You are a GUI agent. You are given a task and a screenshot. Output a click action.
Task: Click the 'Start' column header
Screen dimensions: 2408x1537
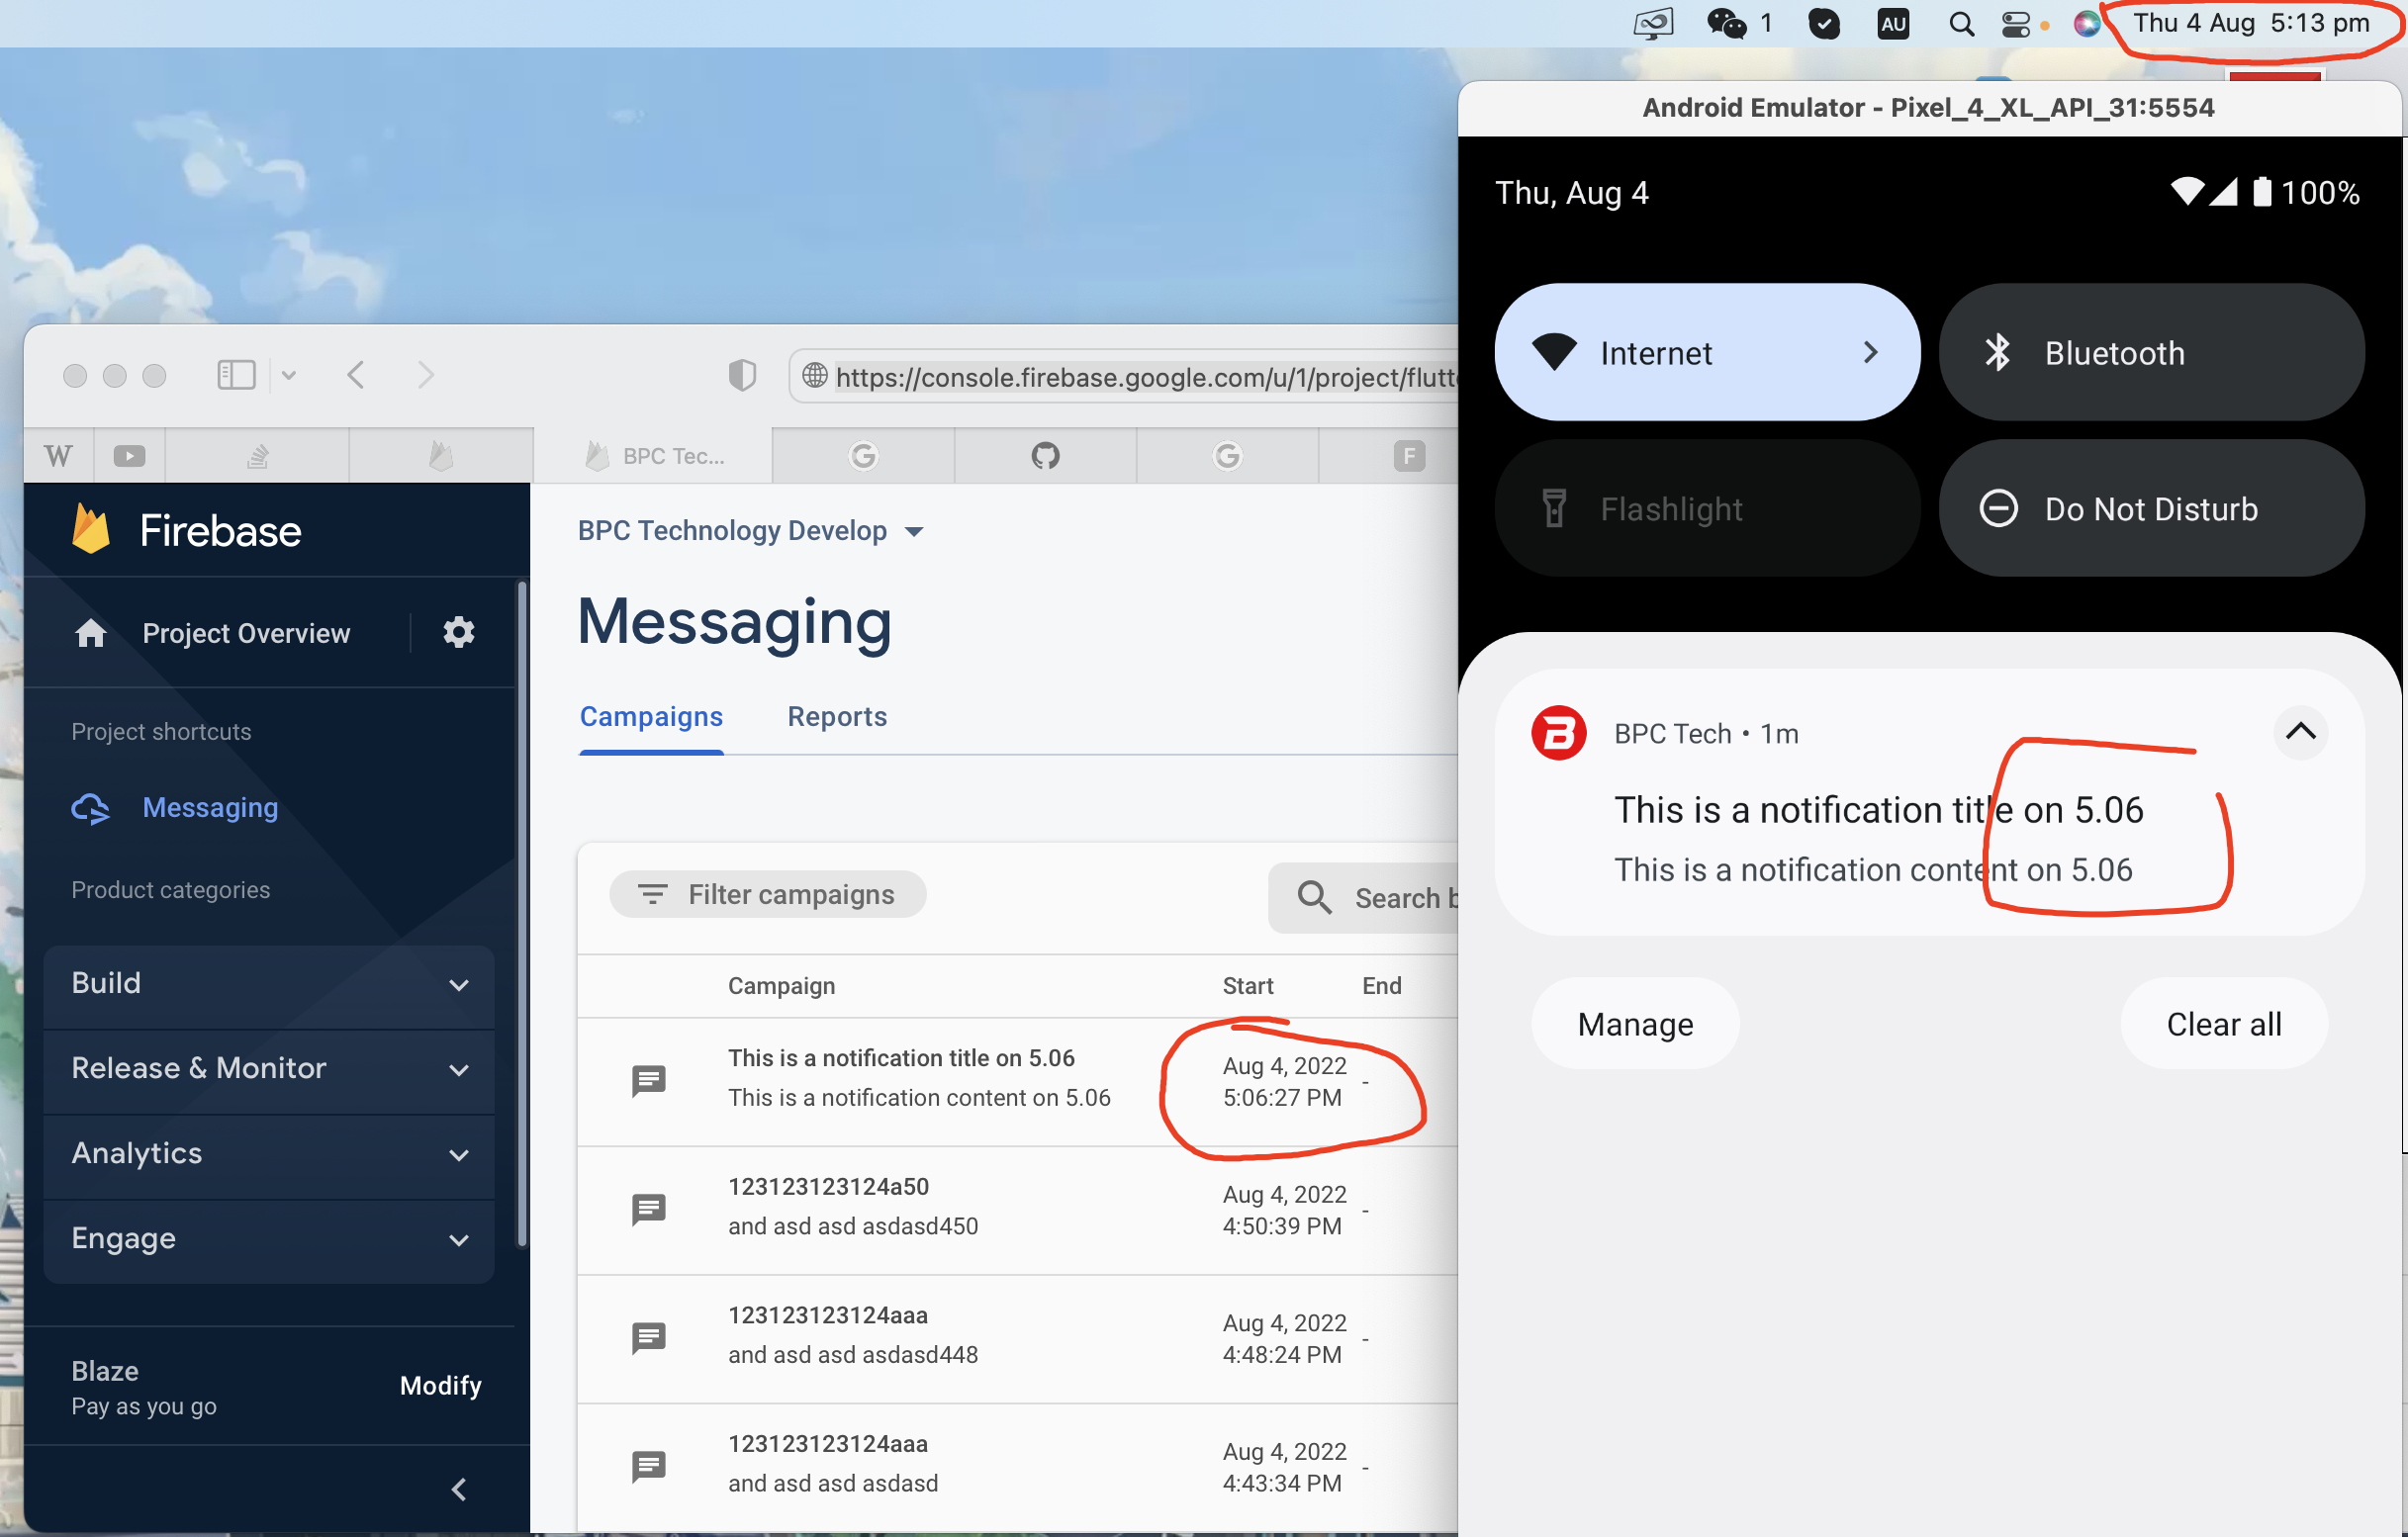1247,986
